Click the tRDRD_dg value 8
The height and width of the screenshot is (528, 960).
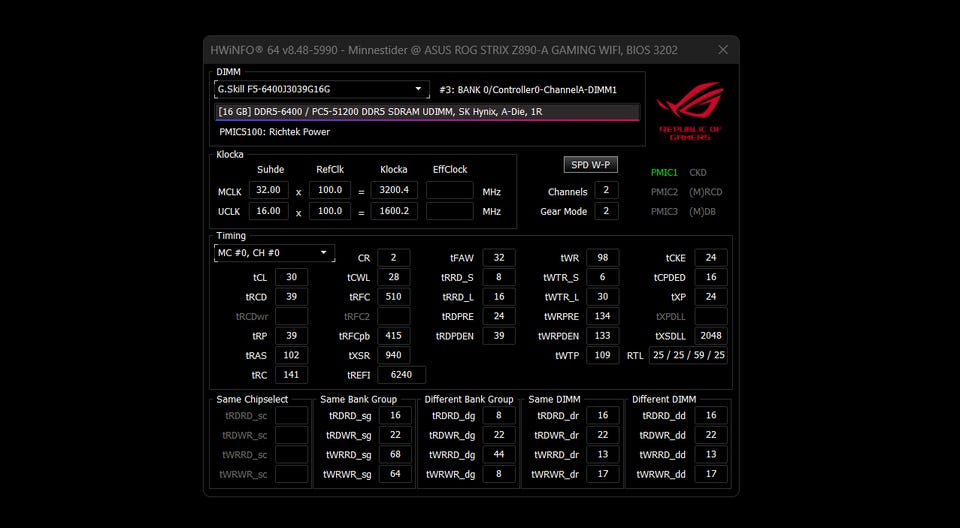499,415
